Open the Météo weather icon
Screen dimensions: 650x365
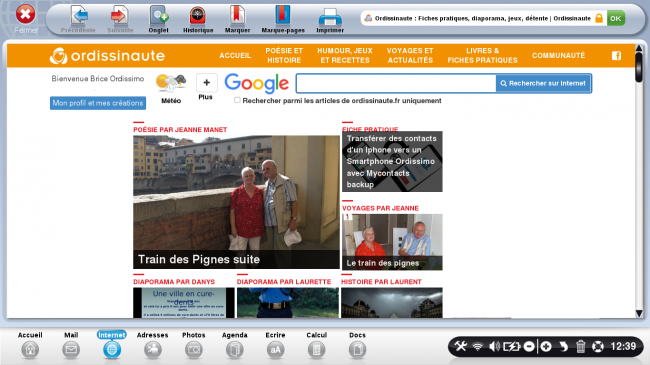171,83
